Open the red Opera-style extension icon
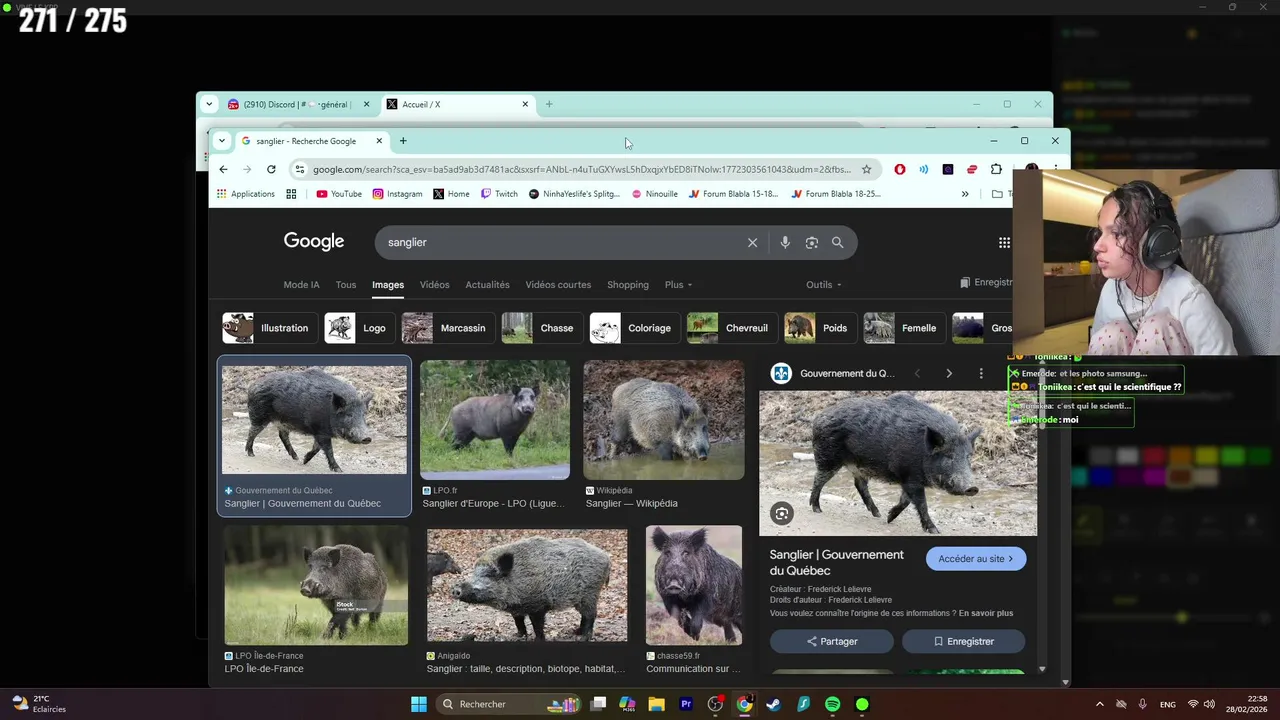This screenshot has width=1280, height=720. click(x=900, y=169)
